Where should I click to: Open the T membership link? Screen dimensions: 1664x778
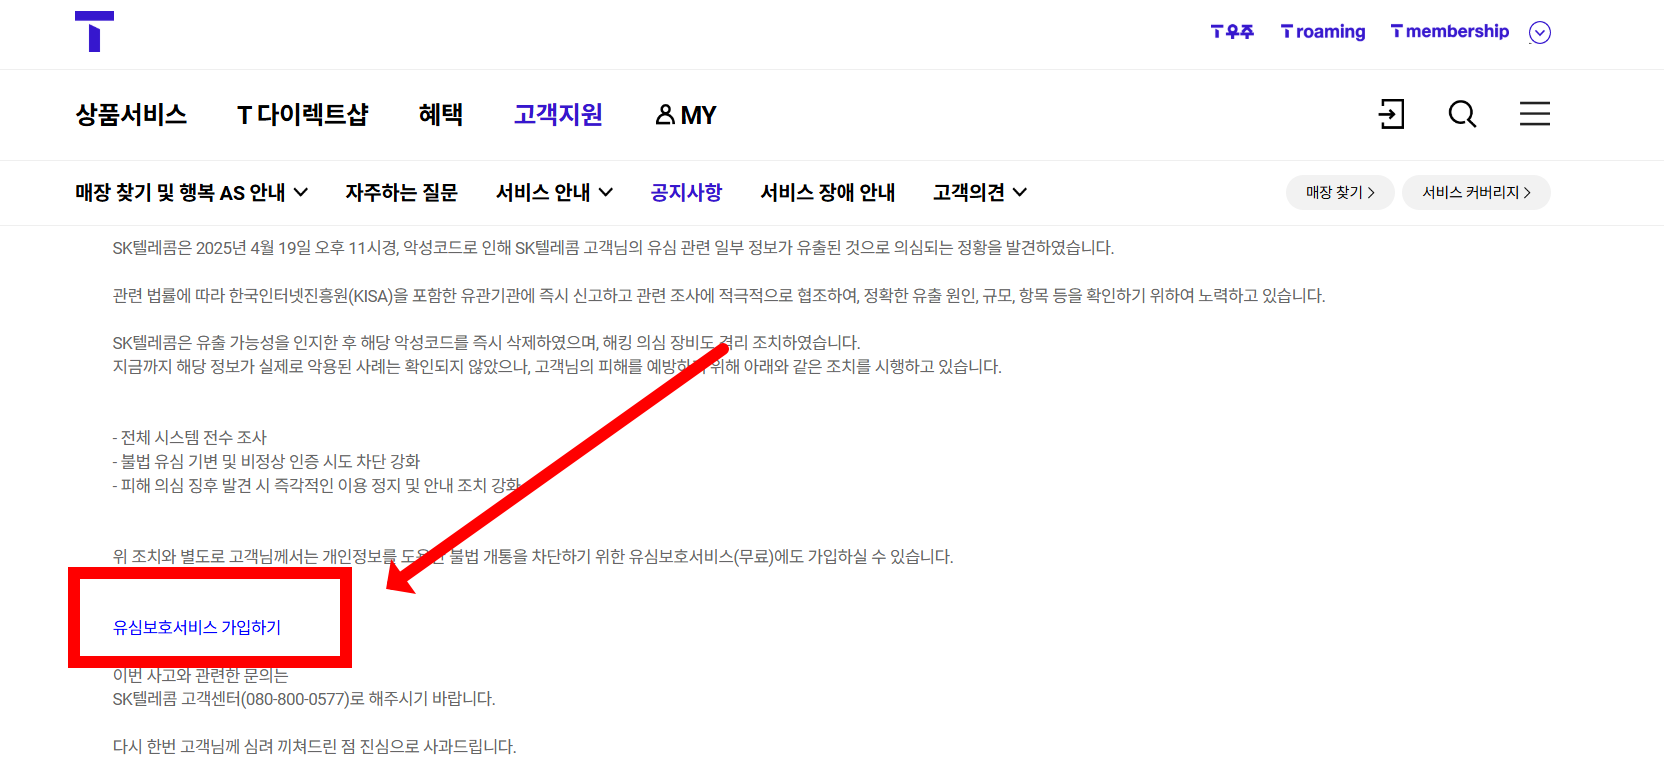tap(1450, 32)
